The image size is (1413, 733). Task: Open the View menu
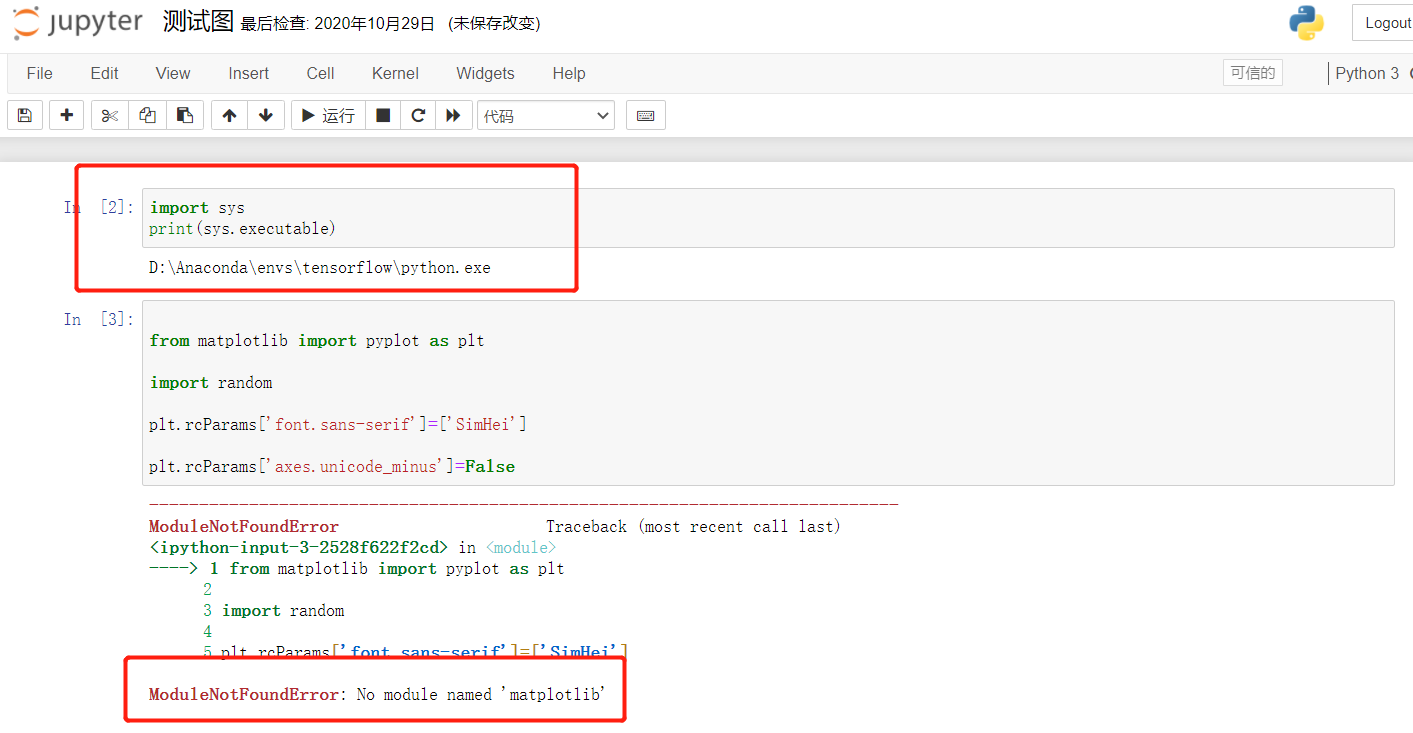[173, 73]
